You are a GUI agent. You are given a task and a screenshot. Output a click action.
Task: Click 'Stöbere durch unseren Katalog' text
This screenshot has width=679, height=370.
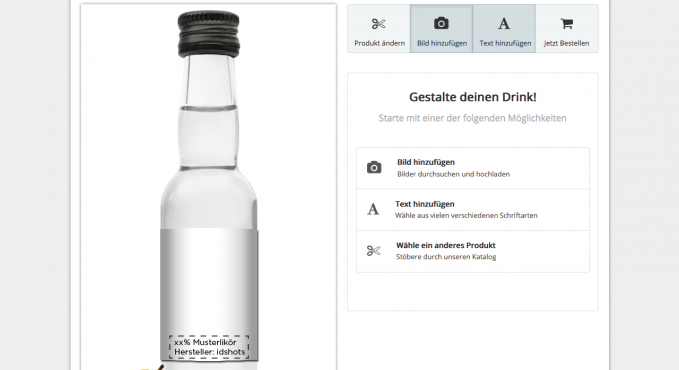point(446,257)
